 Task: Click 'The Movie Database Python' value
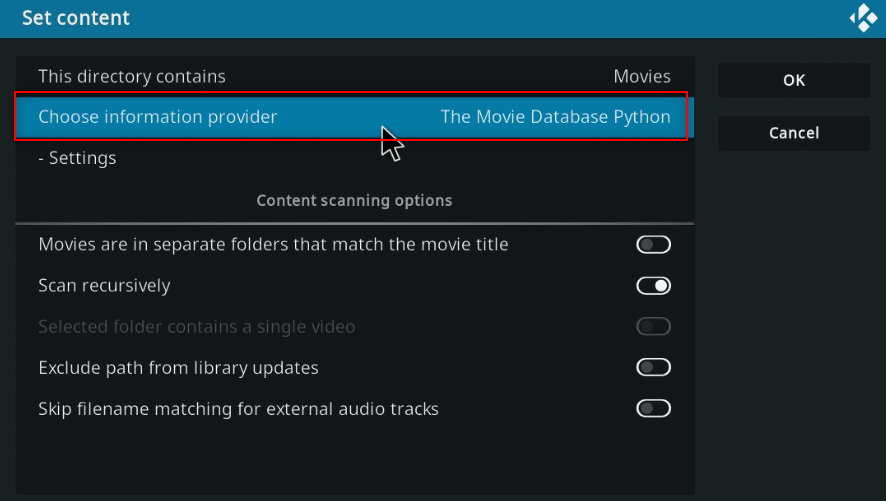pyautogui.click(x=555, y=117)
